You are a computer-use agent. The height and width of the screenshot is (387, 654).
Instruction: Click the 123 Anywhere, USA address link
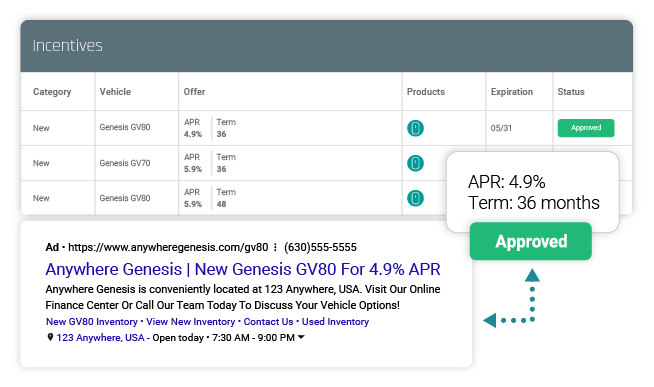(x=101, y=337)
